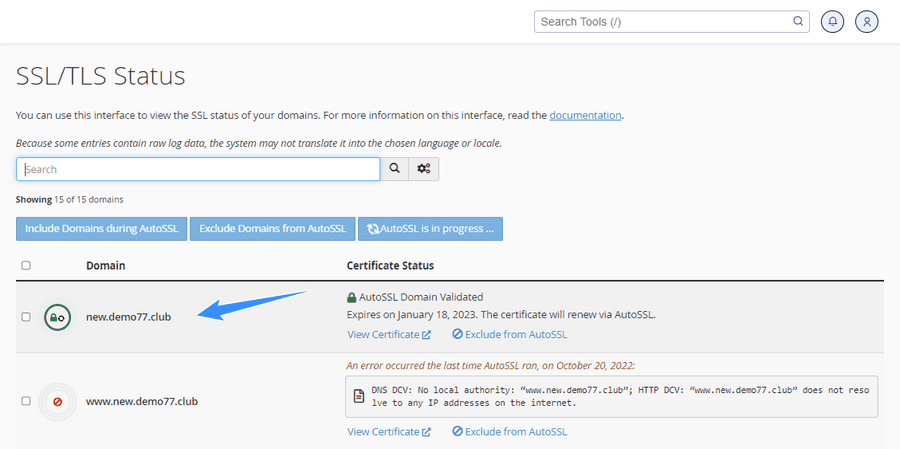Click the AutoSSL Domain Validated lock icon
Viewport: 900px width, 449px height.
[351, 297]
